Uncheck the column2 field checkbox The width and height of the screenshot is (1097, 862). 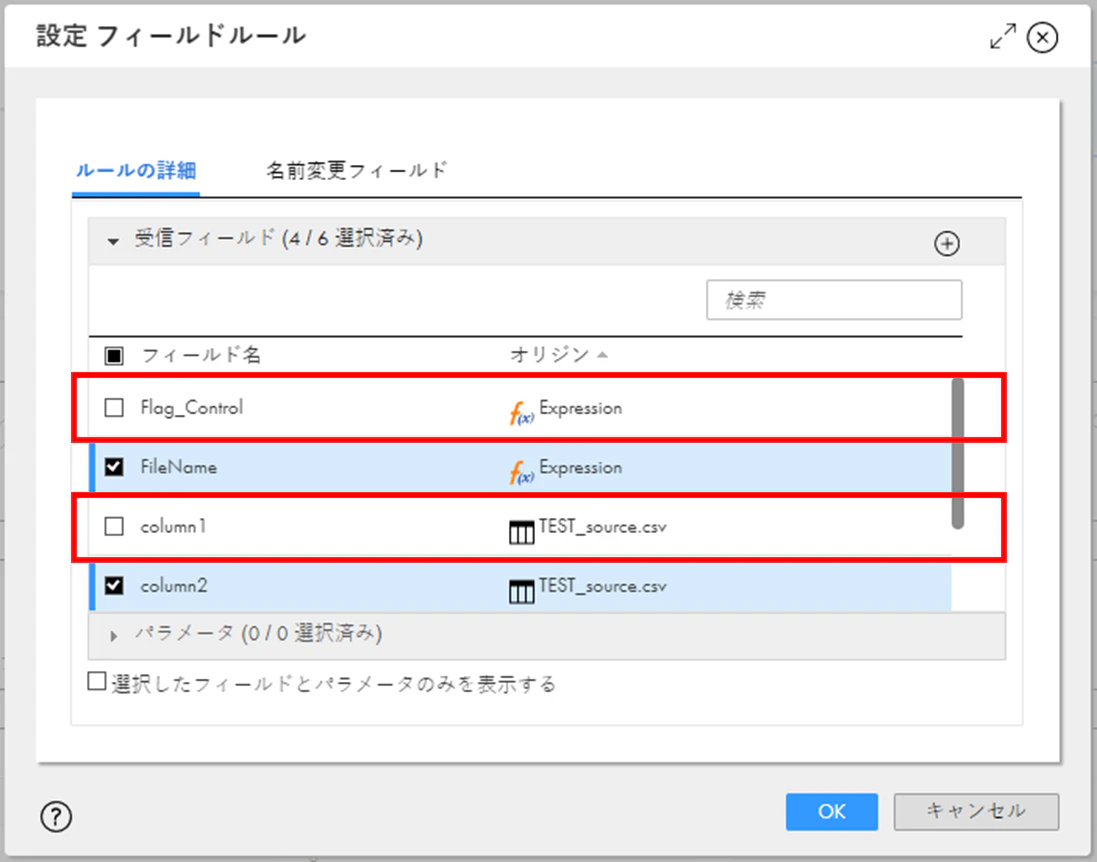114,586
